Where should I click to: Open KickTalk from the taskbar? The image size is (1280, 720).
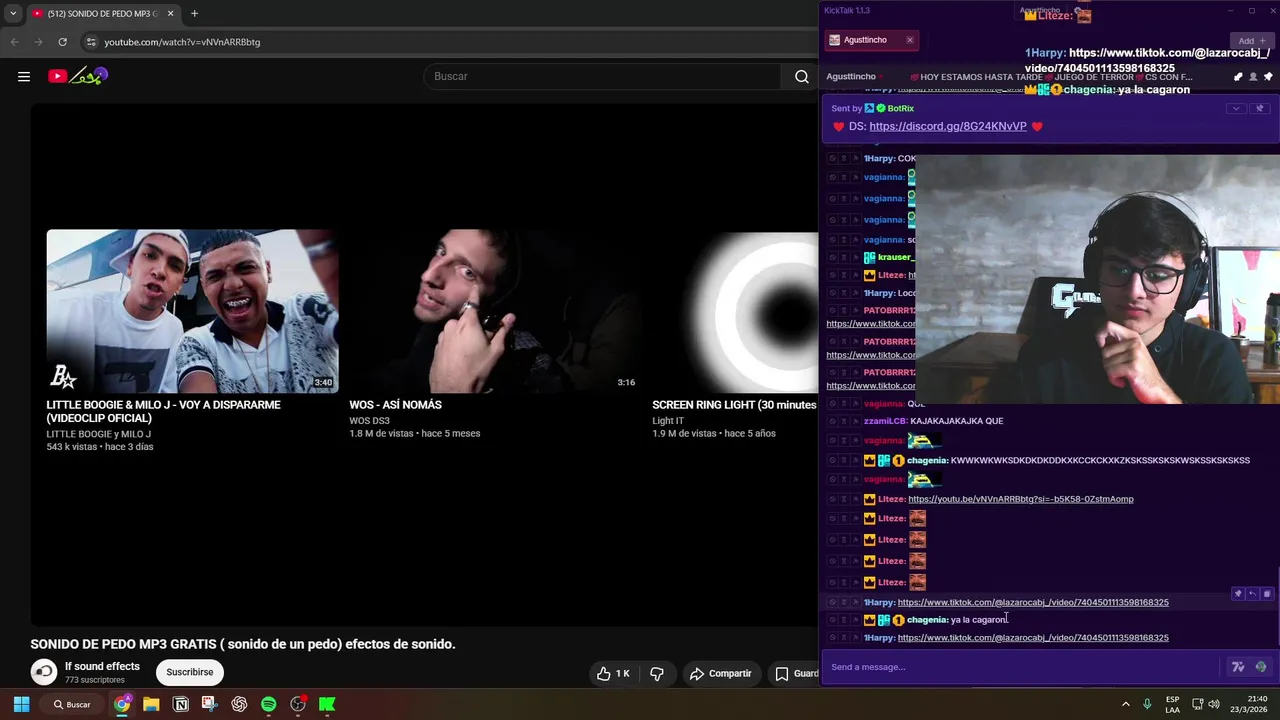pos(327,704)
